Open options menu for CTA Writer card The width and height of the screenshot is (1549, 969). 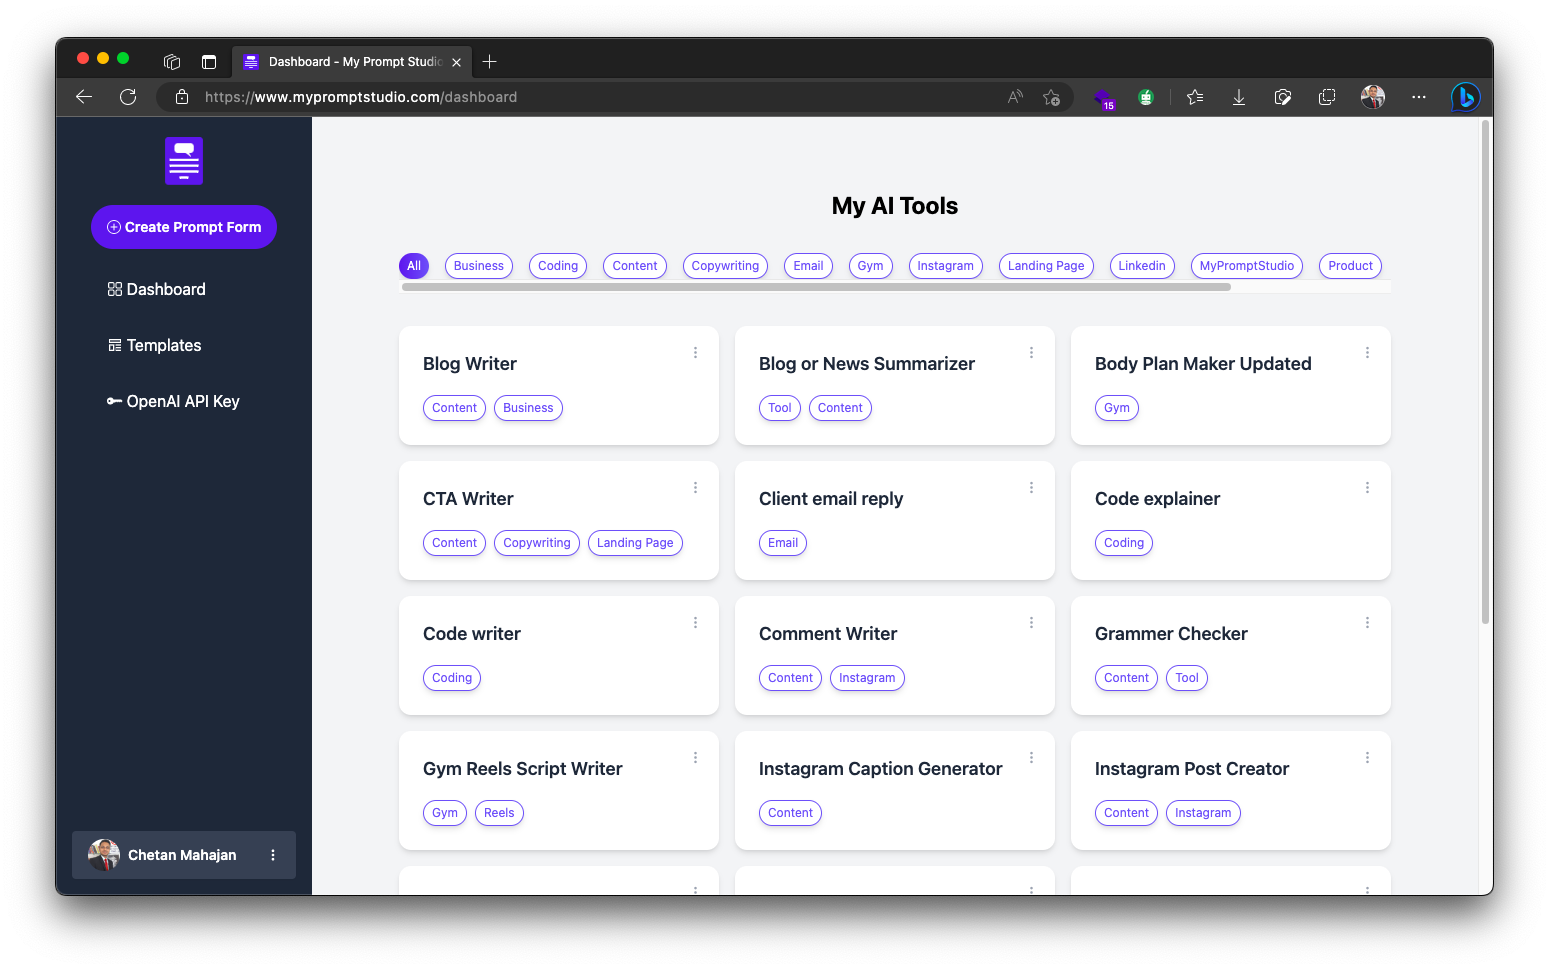[696, 488]
